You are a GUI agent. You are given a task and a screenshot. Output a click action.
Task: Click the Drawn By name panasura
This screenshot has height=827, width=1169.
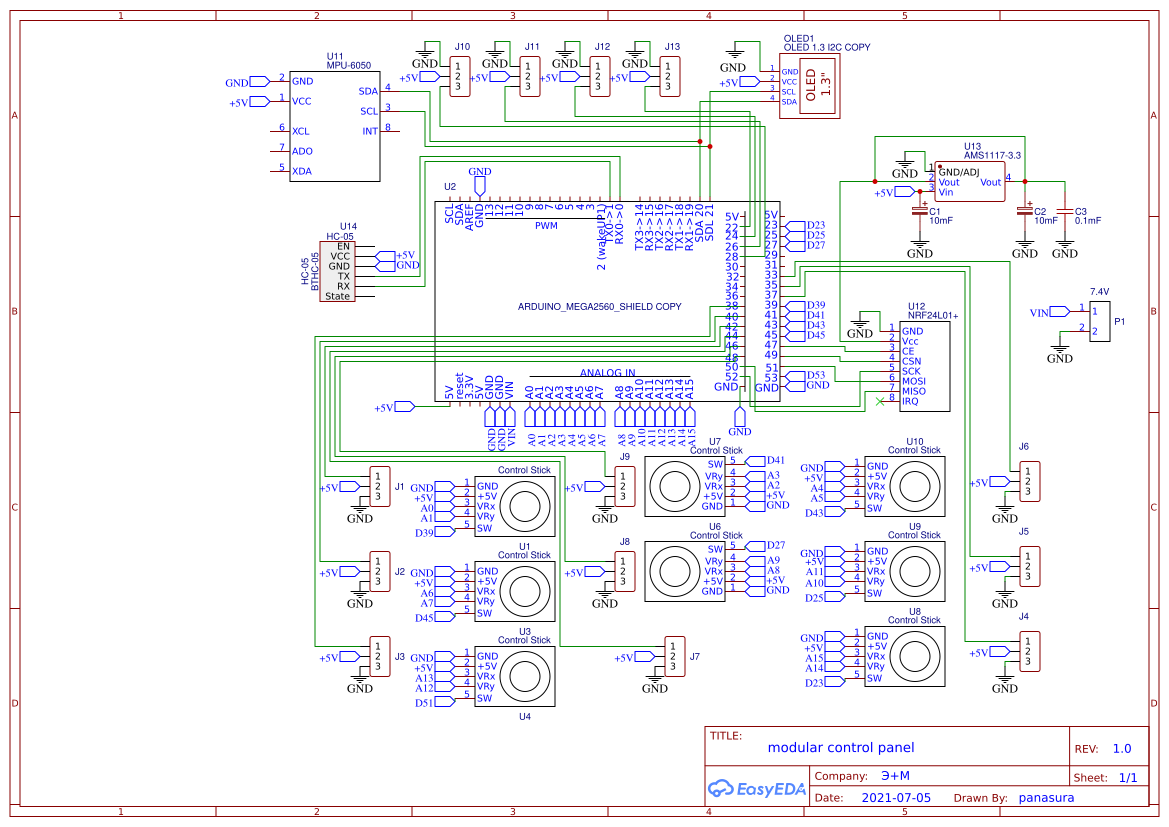(1046, 797)
